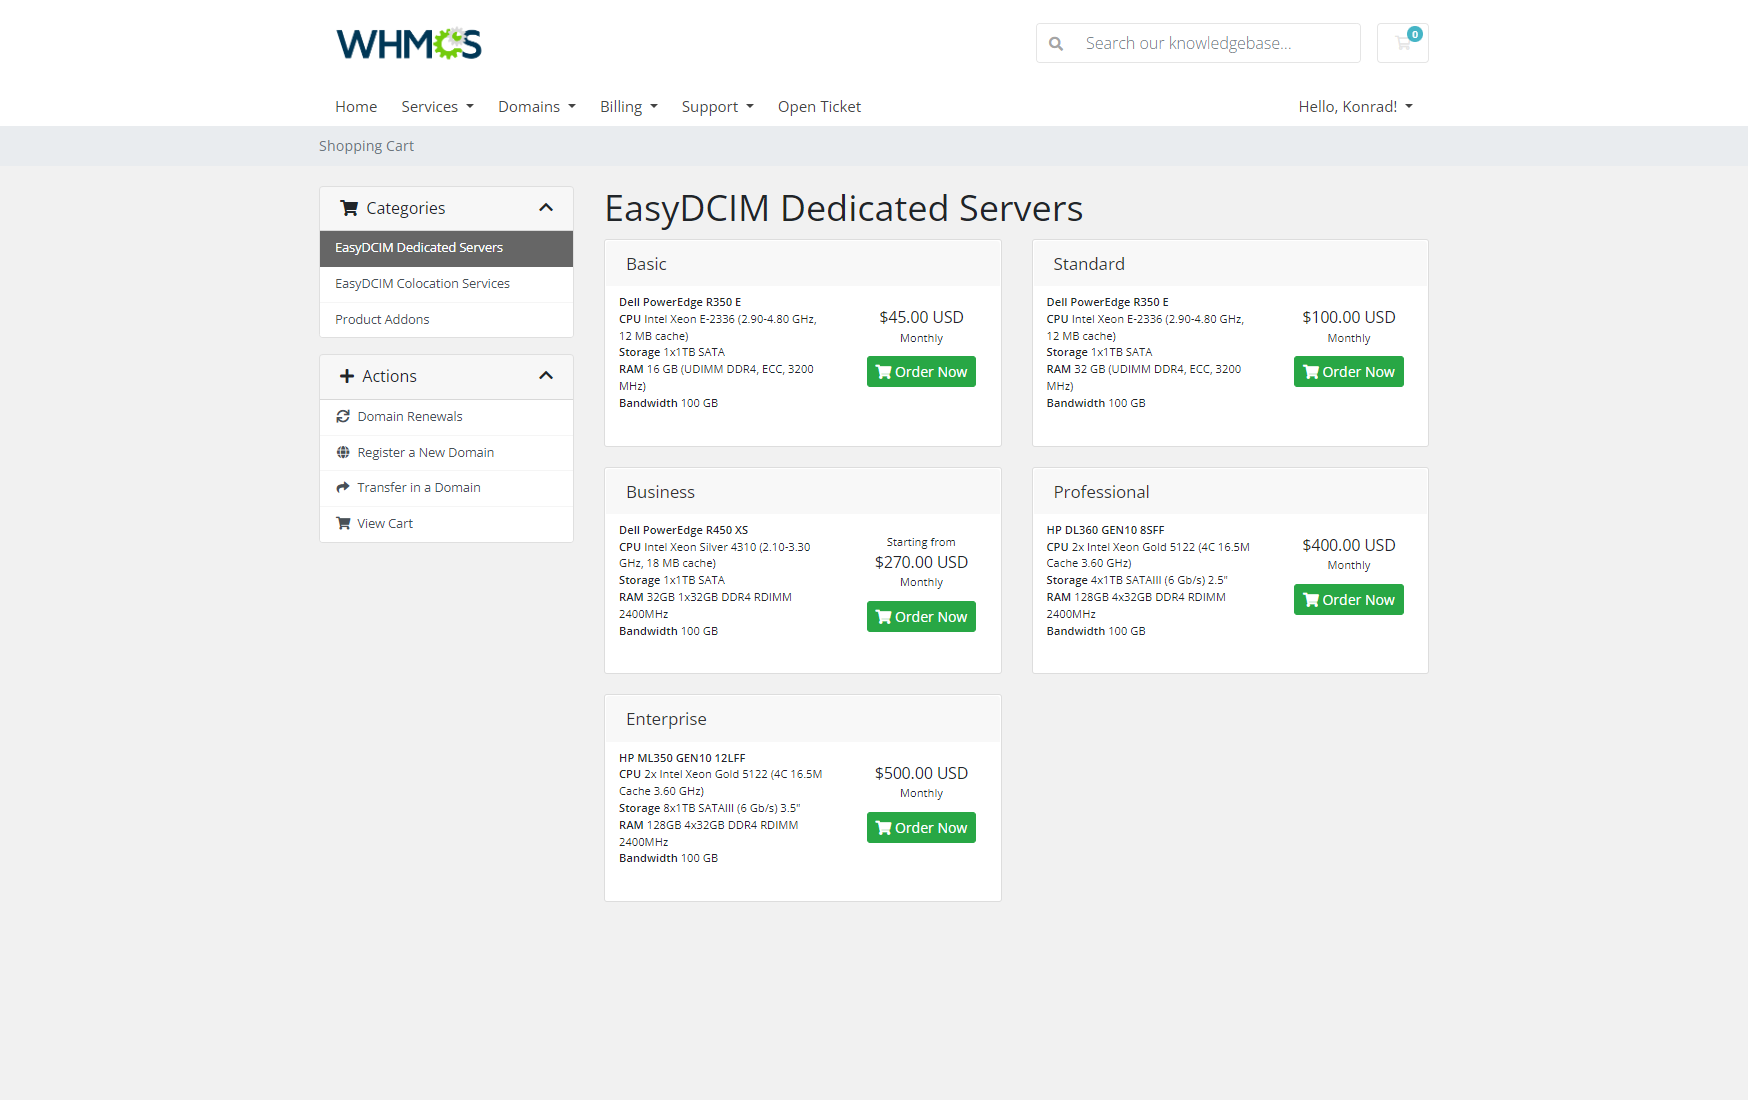1748x1100 pixels.
Task: Open the shopping cart icon in header
Action: coord(1403,43)
